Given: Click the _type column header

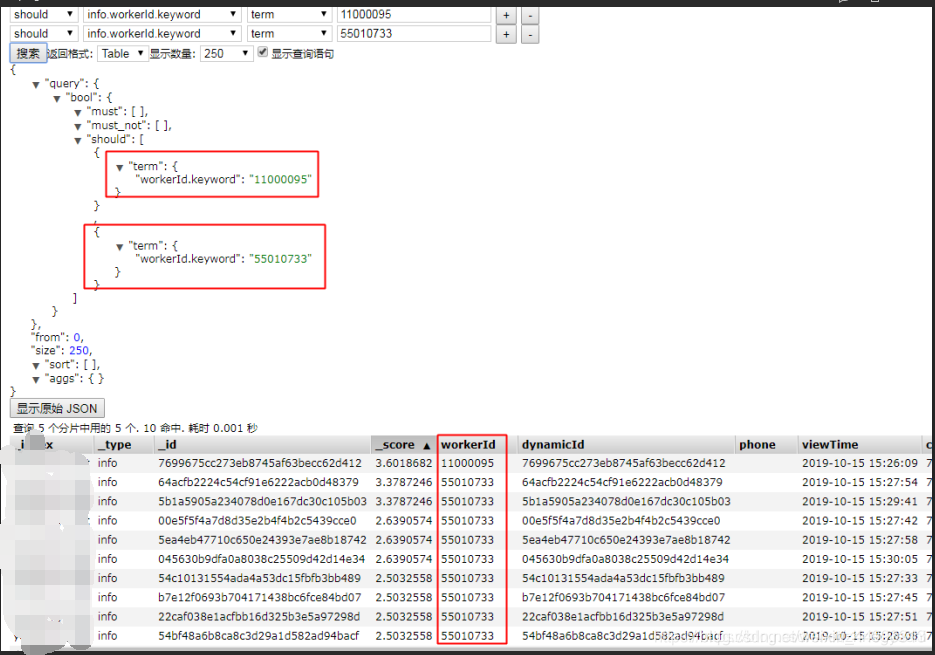Looking at the screenshot, I should (x=124, y=444).
